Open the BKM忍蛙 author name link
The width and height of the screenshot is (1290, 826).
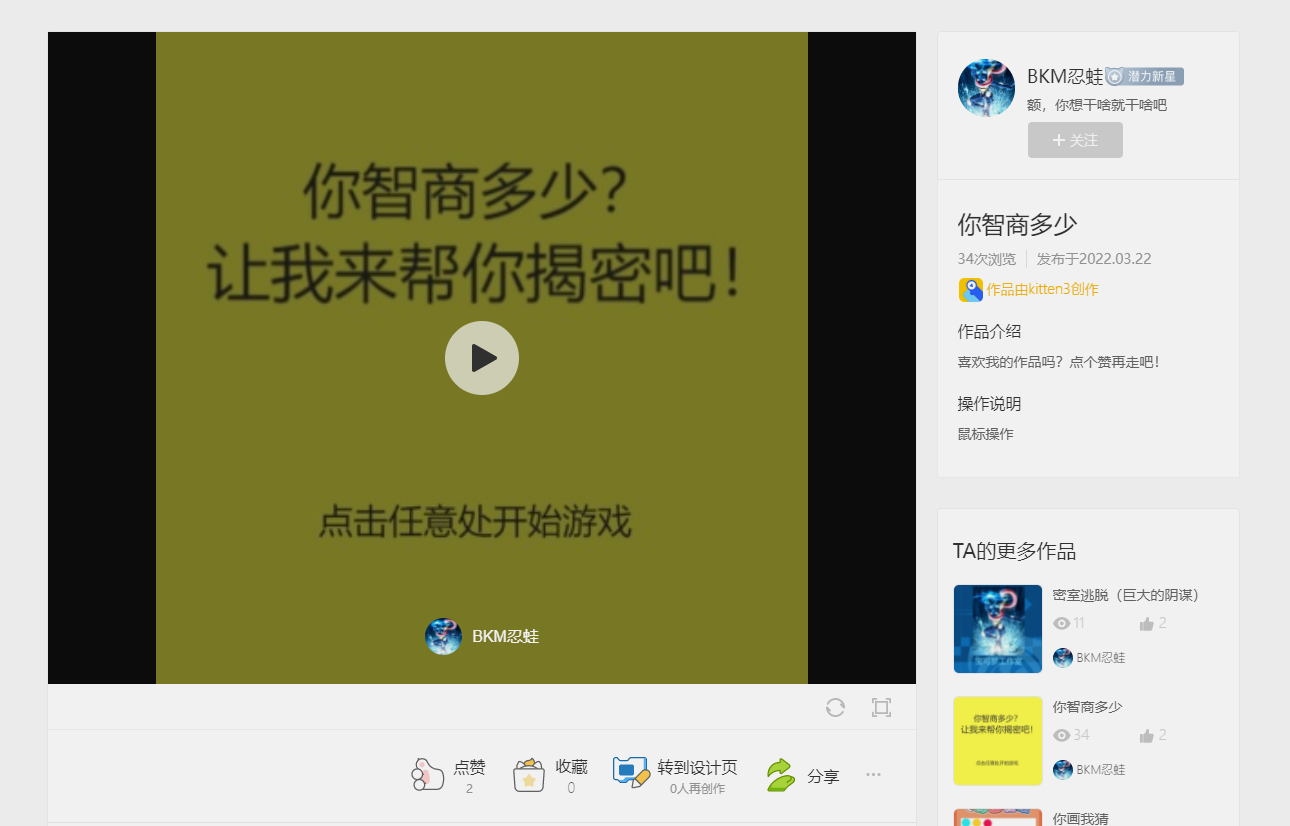pos(1065,77)
